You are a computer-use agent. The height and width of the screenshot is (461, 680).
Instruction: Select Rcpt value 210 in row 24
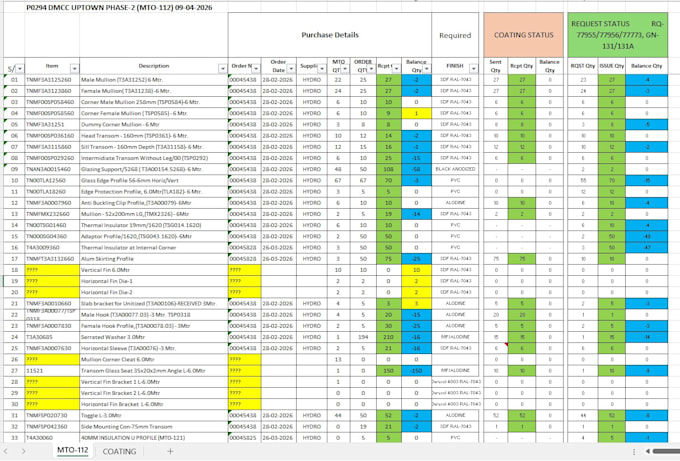point(389,337)
